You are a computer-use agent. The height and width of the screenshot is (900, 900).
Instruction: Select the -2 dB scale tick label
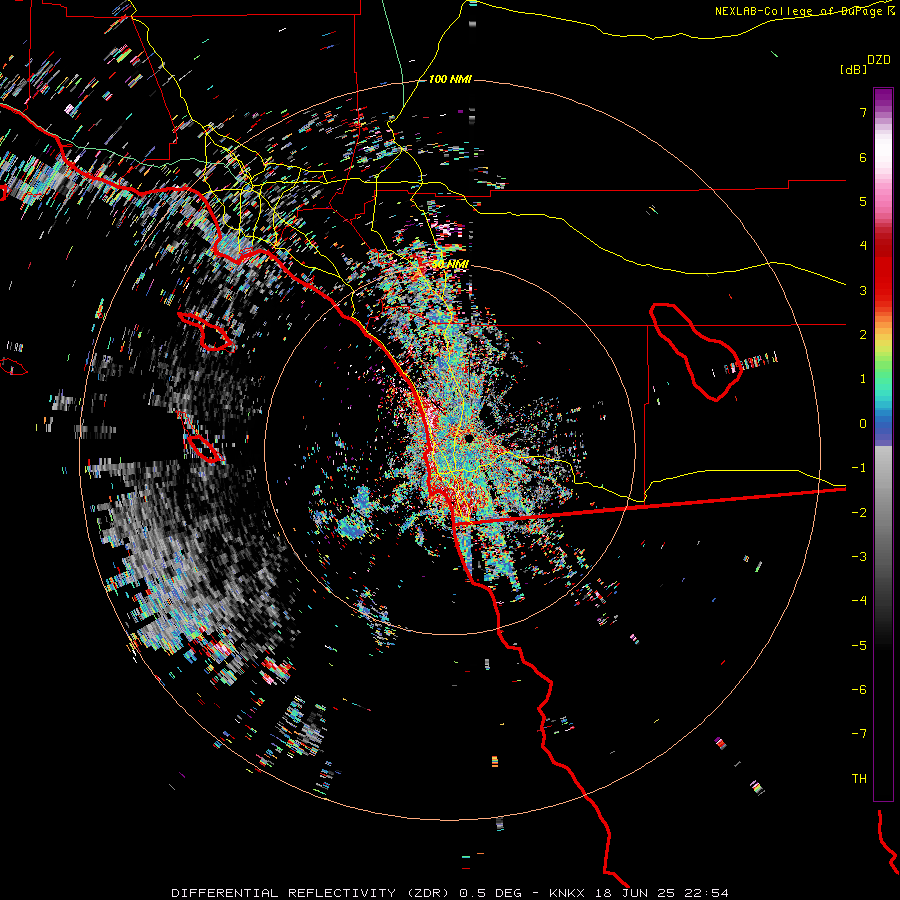(x=859, y=513)
